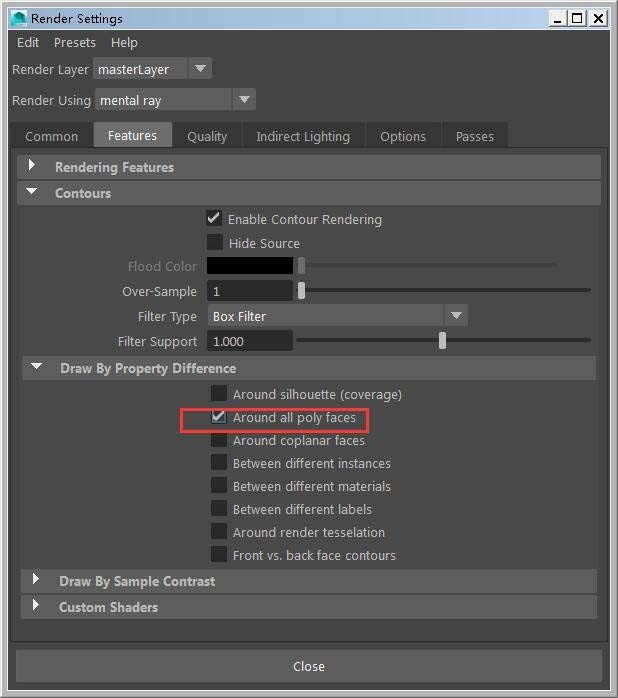Image resolution: width=618 pixels, height=698 pixels.
Task: Expand the Rendering Features section
Action: click(309, 167)
